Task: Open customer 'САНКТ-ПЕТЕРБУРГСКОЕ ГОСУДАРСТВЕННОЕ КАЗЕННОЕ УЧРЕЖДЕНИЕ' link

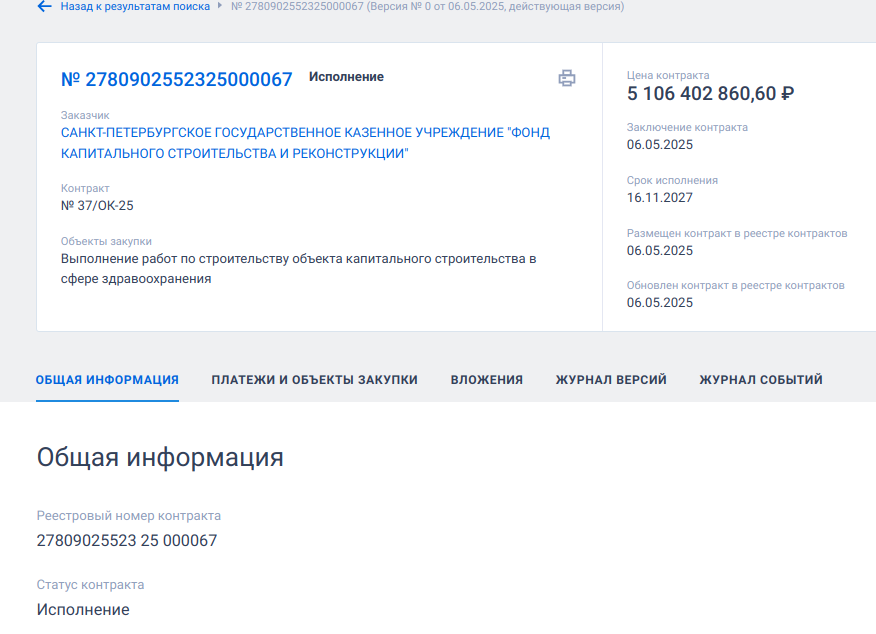Action: coord(305,143)
